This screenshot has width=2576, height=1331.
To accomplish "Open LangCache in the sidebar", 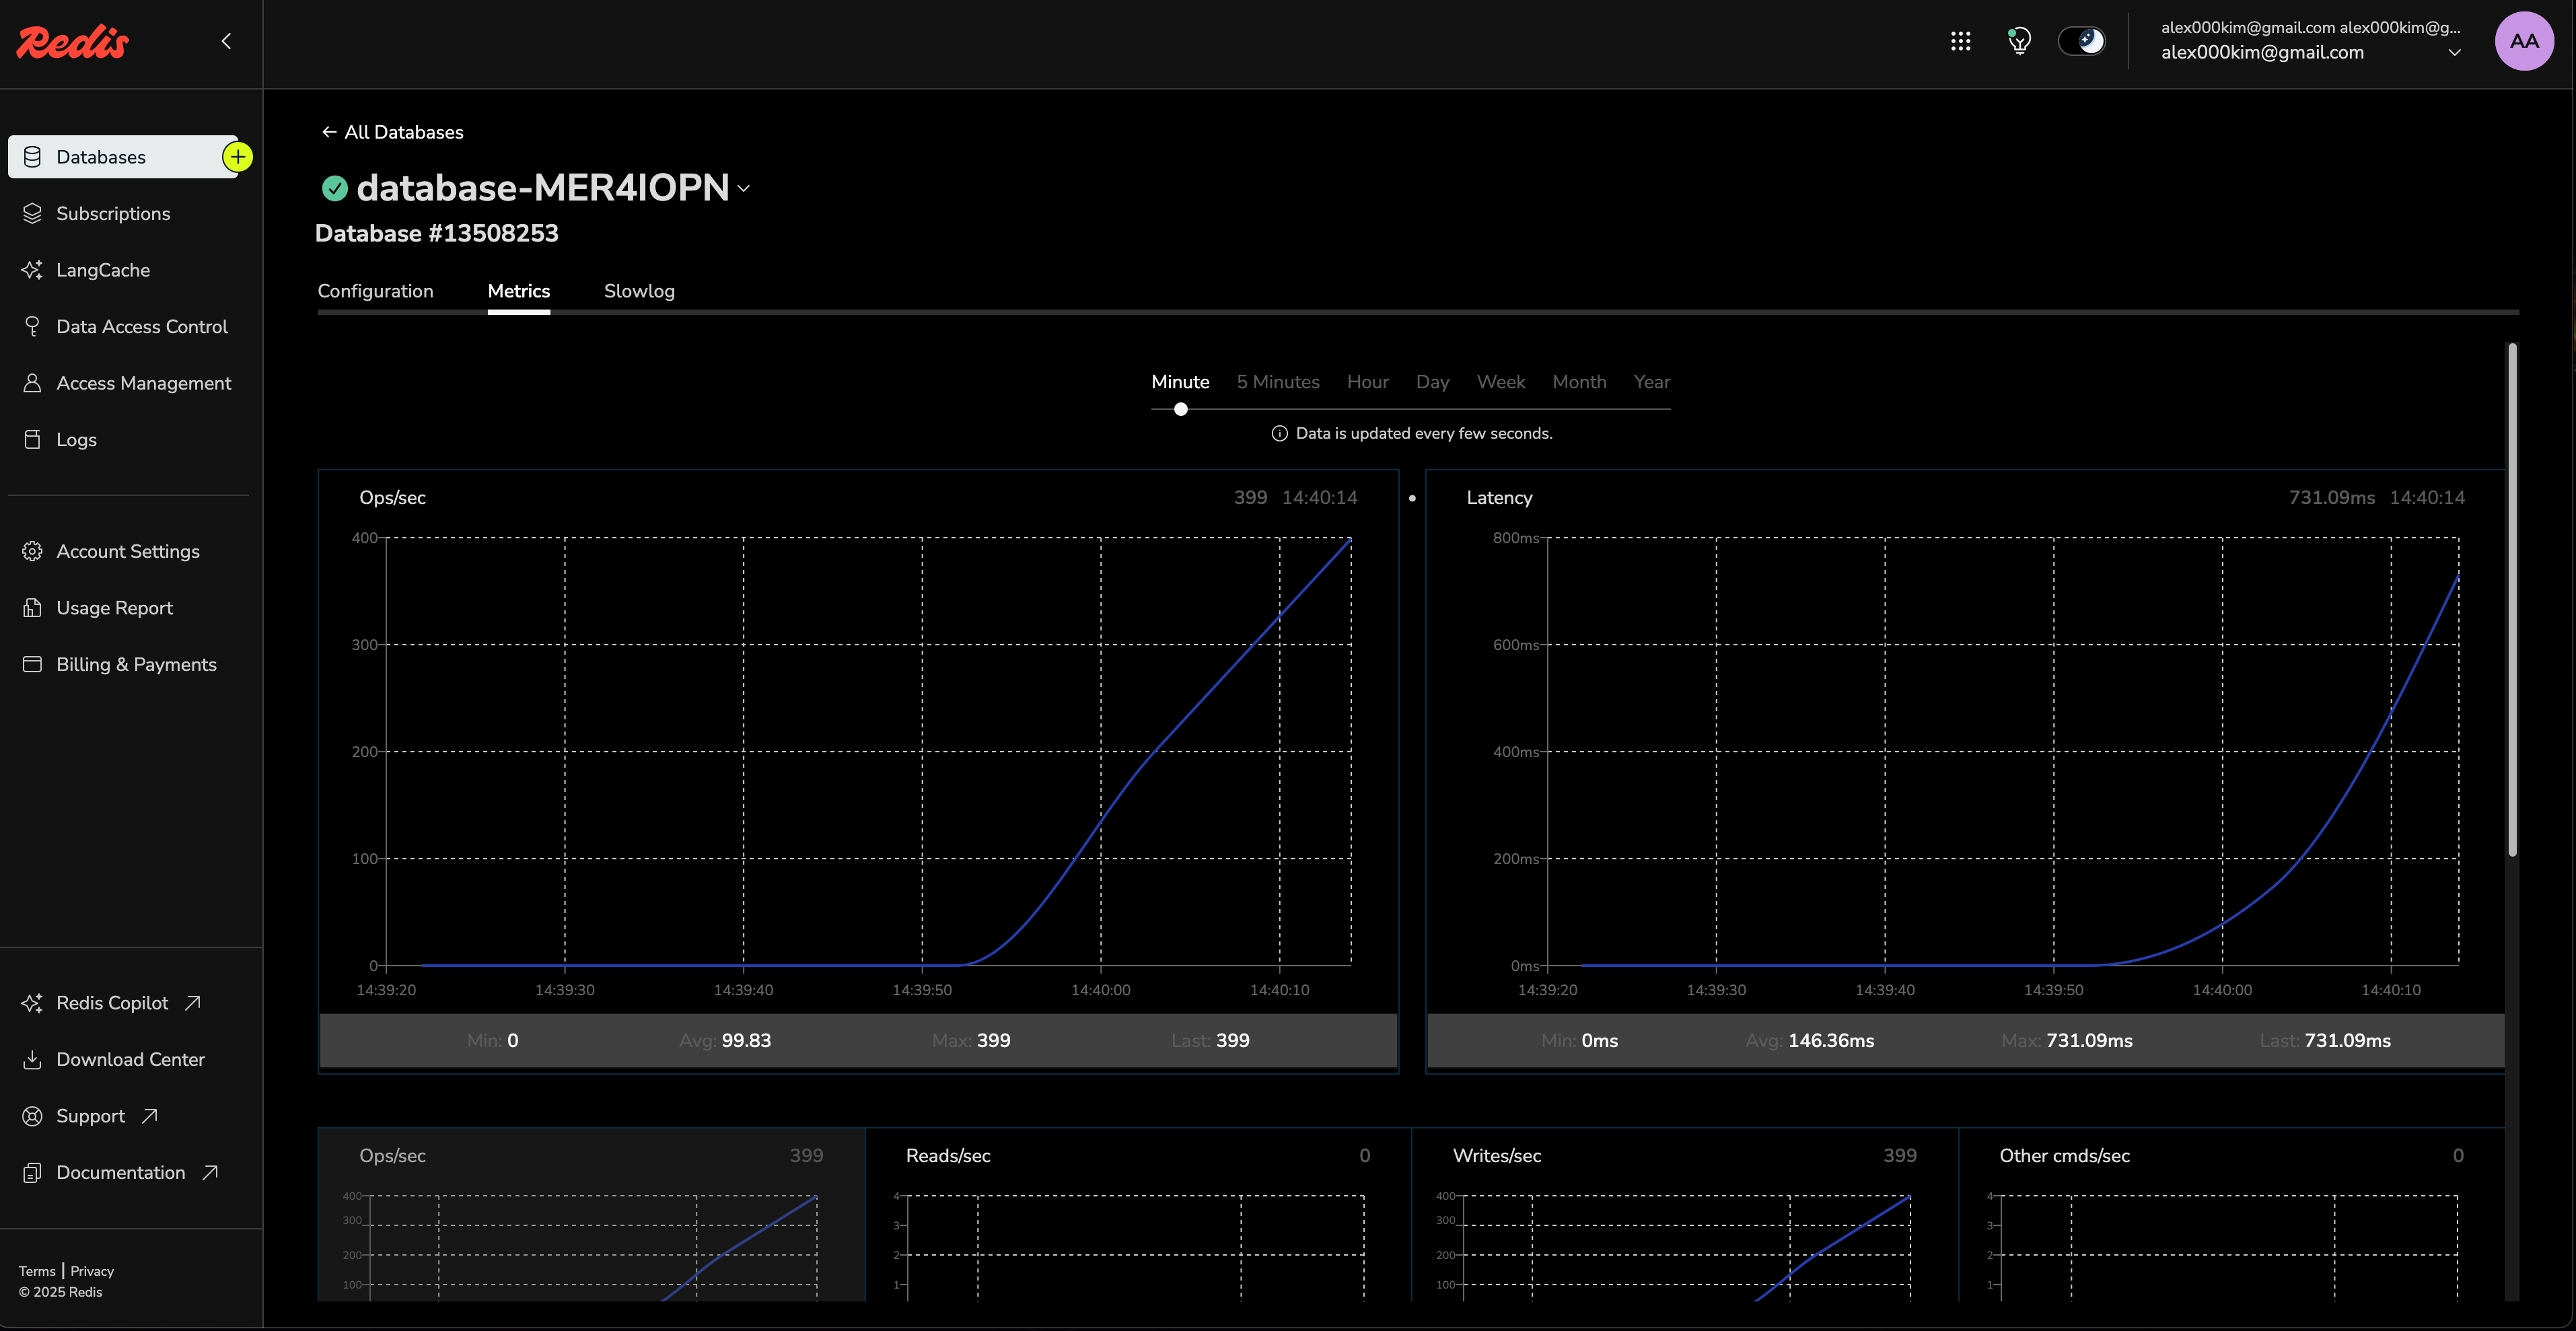I will coord(103,270).
